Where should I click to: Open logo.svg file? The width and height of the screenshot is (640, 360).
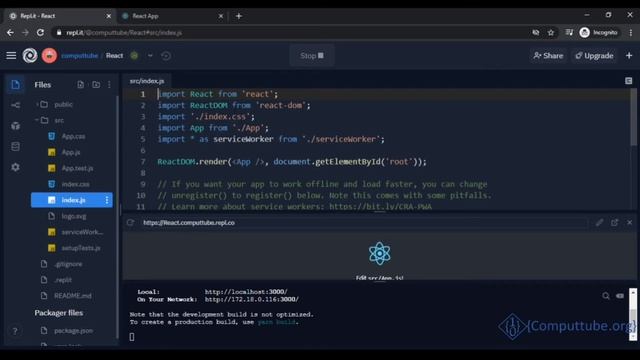click(x=73, y=216)
